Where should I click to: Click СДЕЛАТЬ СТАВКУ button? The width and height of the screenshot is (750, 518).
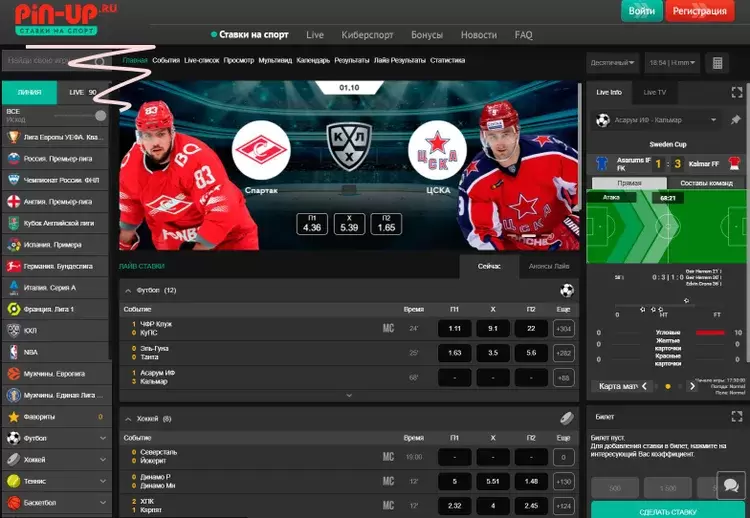[668, 511]
